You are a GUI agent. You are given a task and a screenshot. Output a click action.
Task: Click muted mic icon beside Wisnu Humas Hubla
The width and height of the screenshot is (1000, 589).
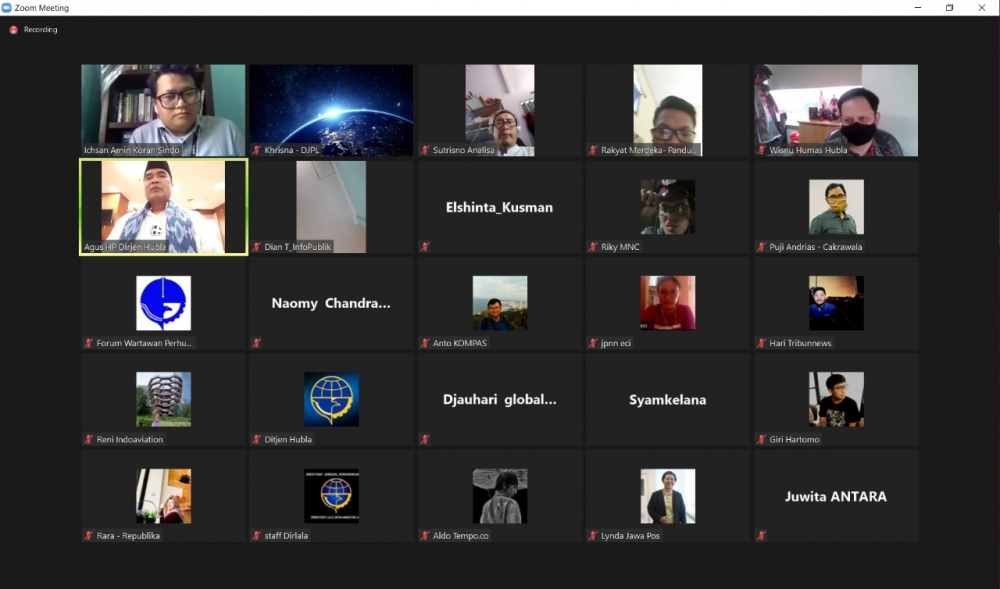coord(761,150)
